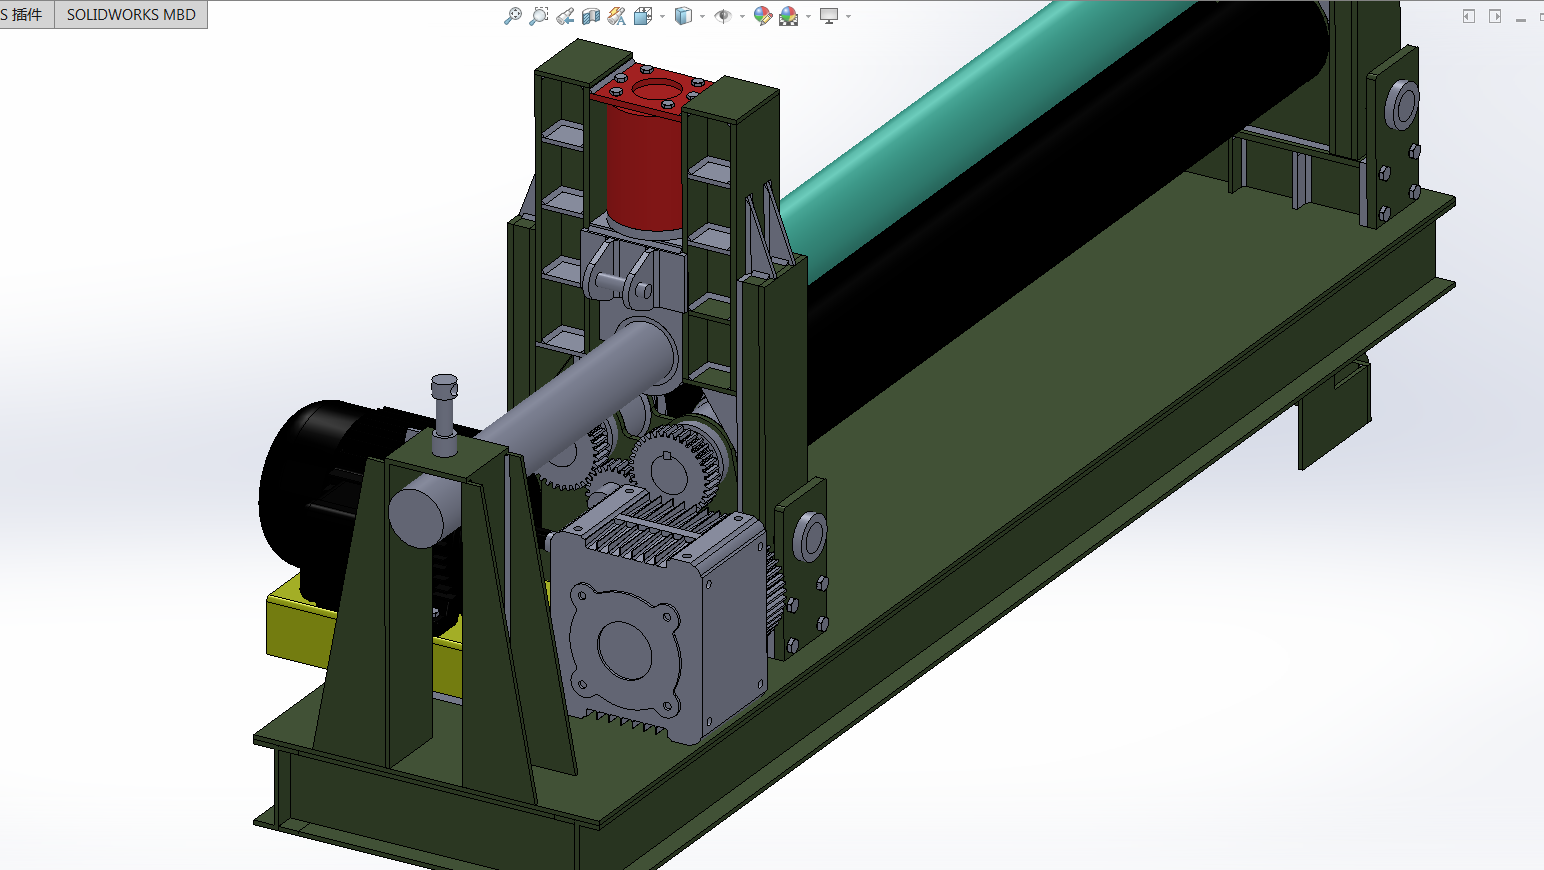Click the right-arrow pane expand button
The height and width of the screenshot is (870, 1544).
[x=1495, y=16]
